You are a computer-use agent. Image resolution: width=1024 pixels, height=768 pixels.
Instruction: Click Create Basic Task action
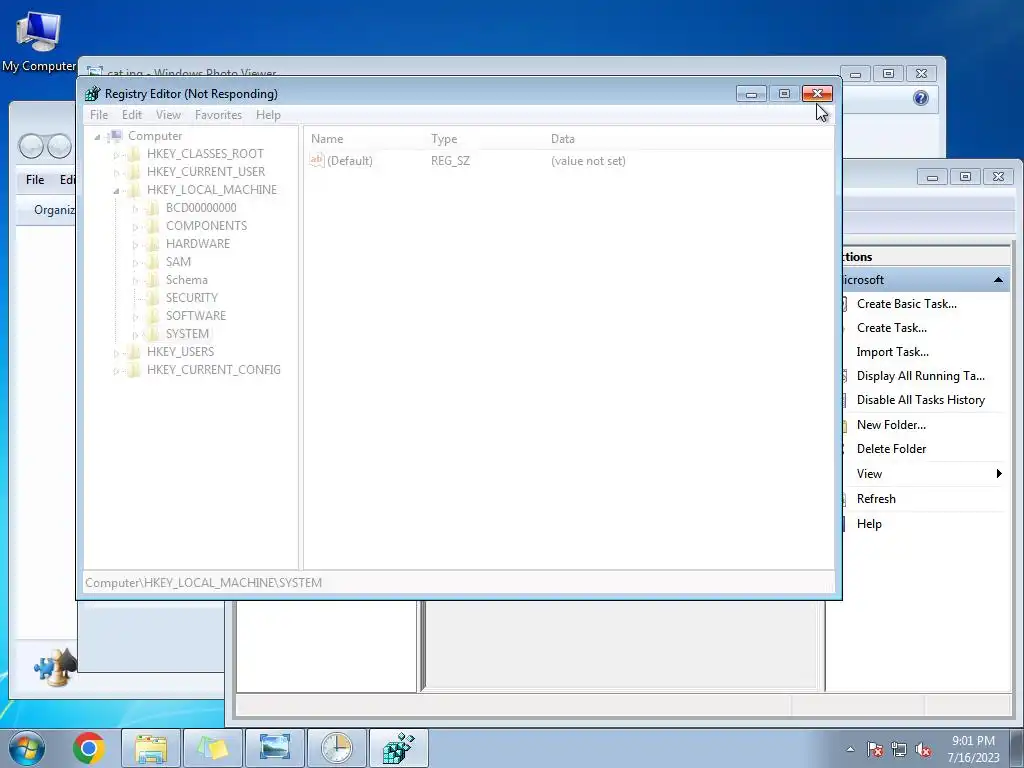pyautogui.click(x=906, y=304)
